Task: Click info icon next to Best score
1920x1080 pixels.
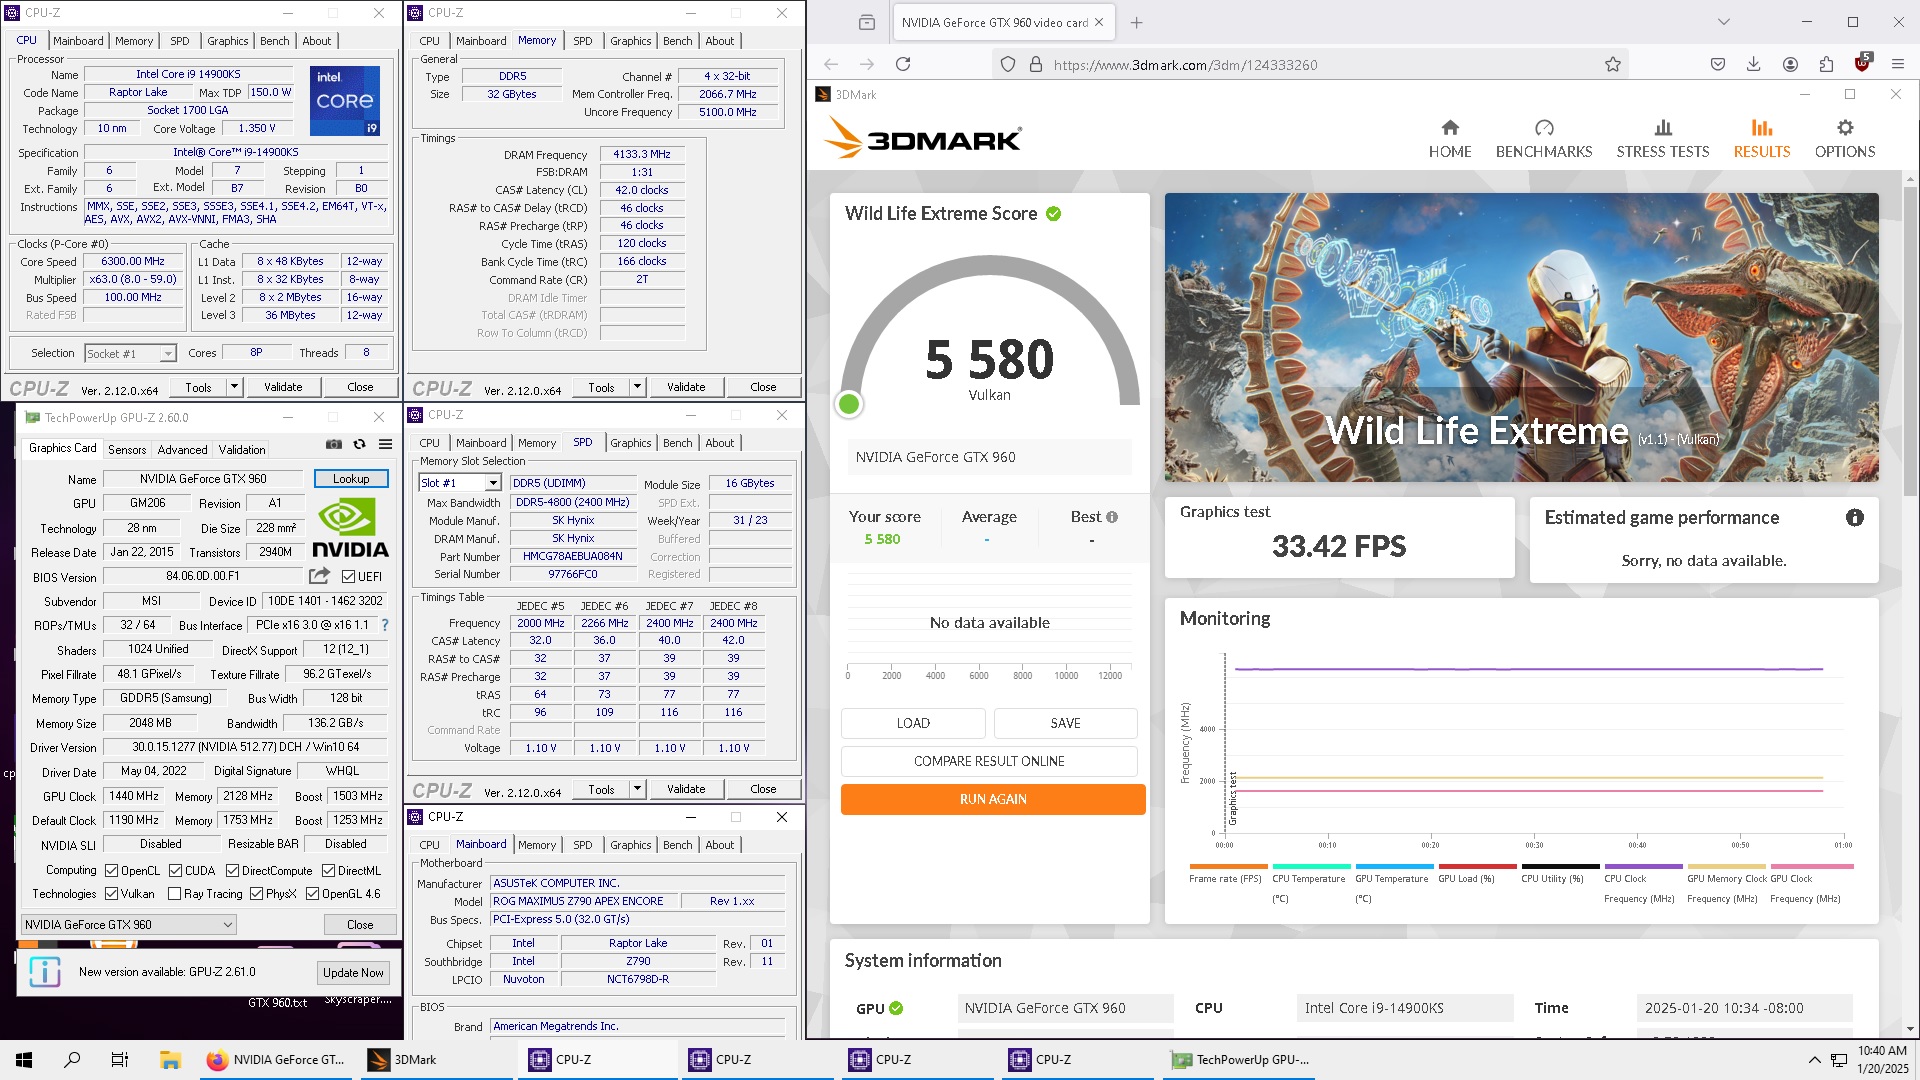Action: [x=1112, y=517]
